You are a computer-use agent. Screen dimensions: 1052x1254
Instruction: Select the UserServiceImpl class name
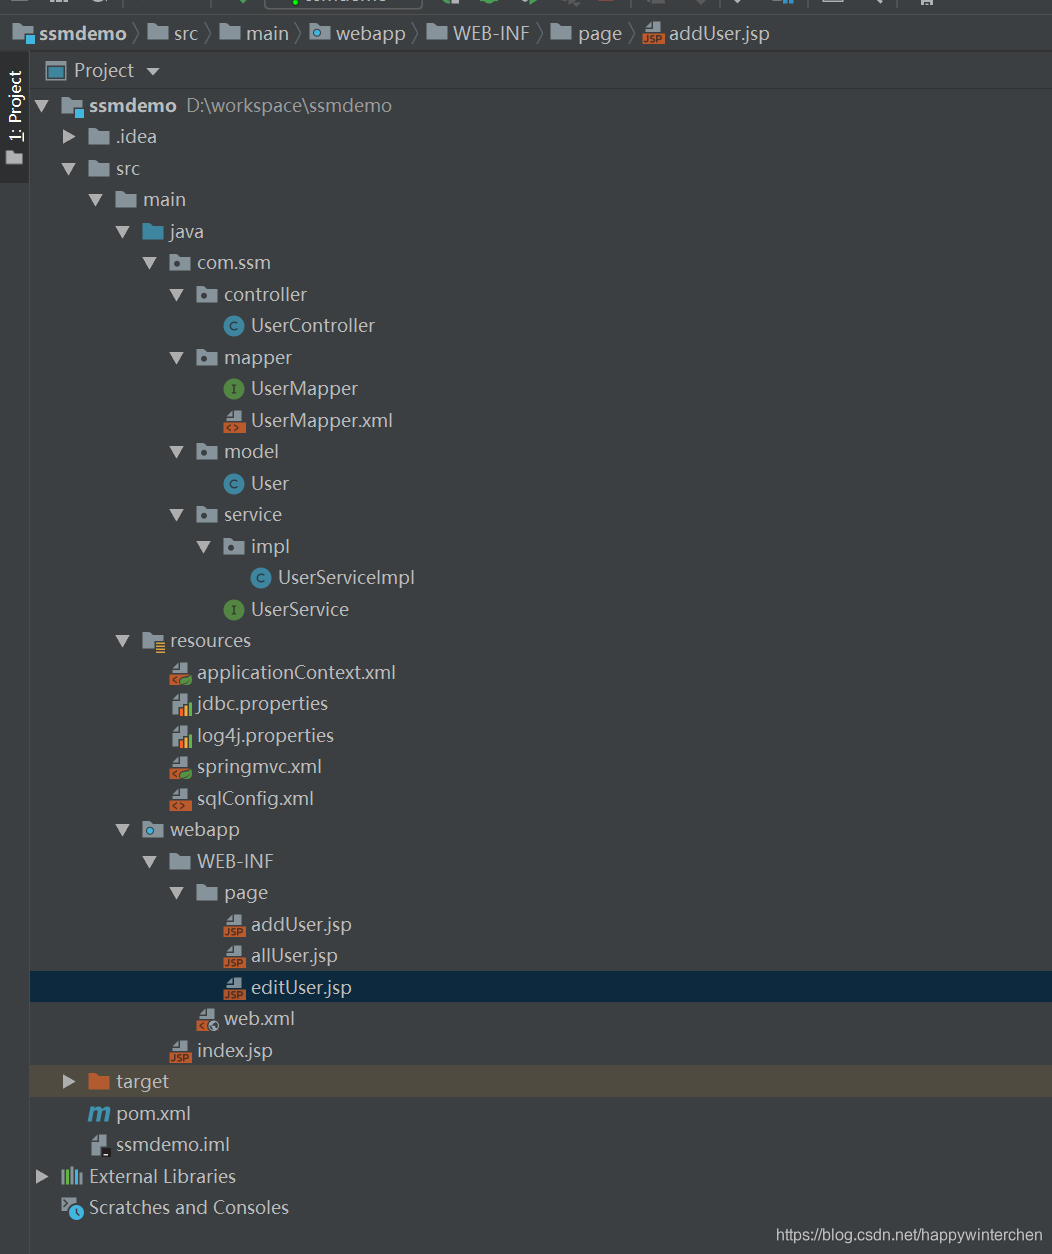(346, 578)
